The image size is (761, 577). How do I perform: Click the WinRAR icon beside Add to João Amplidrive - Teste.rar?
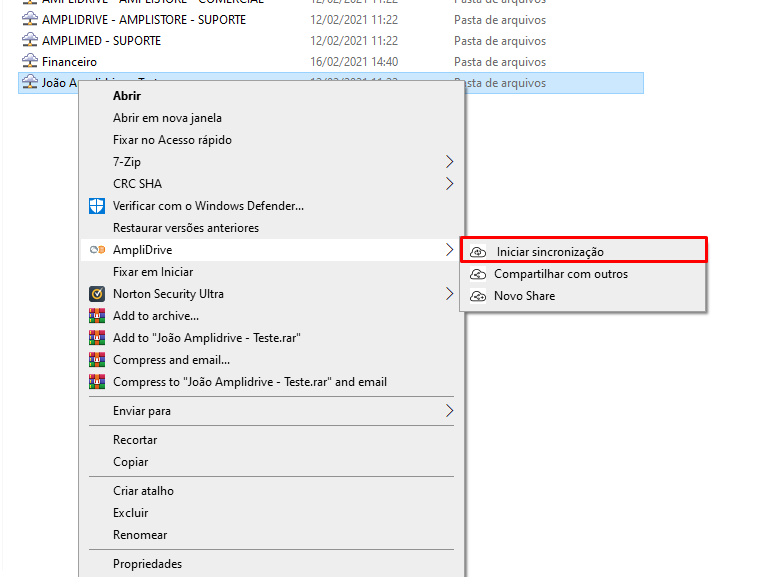pyautogui.click(x=97, y=338)
